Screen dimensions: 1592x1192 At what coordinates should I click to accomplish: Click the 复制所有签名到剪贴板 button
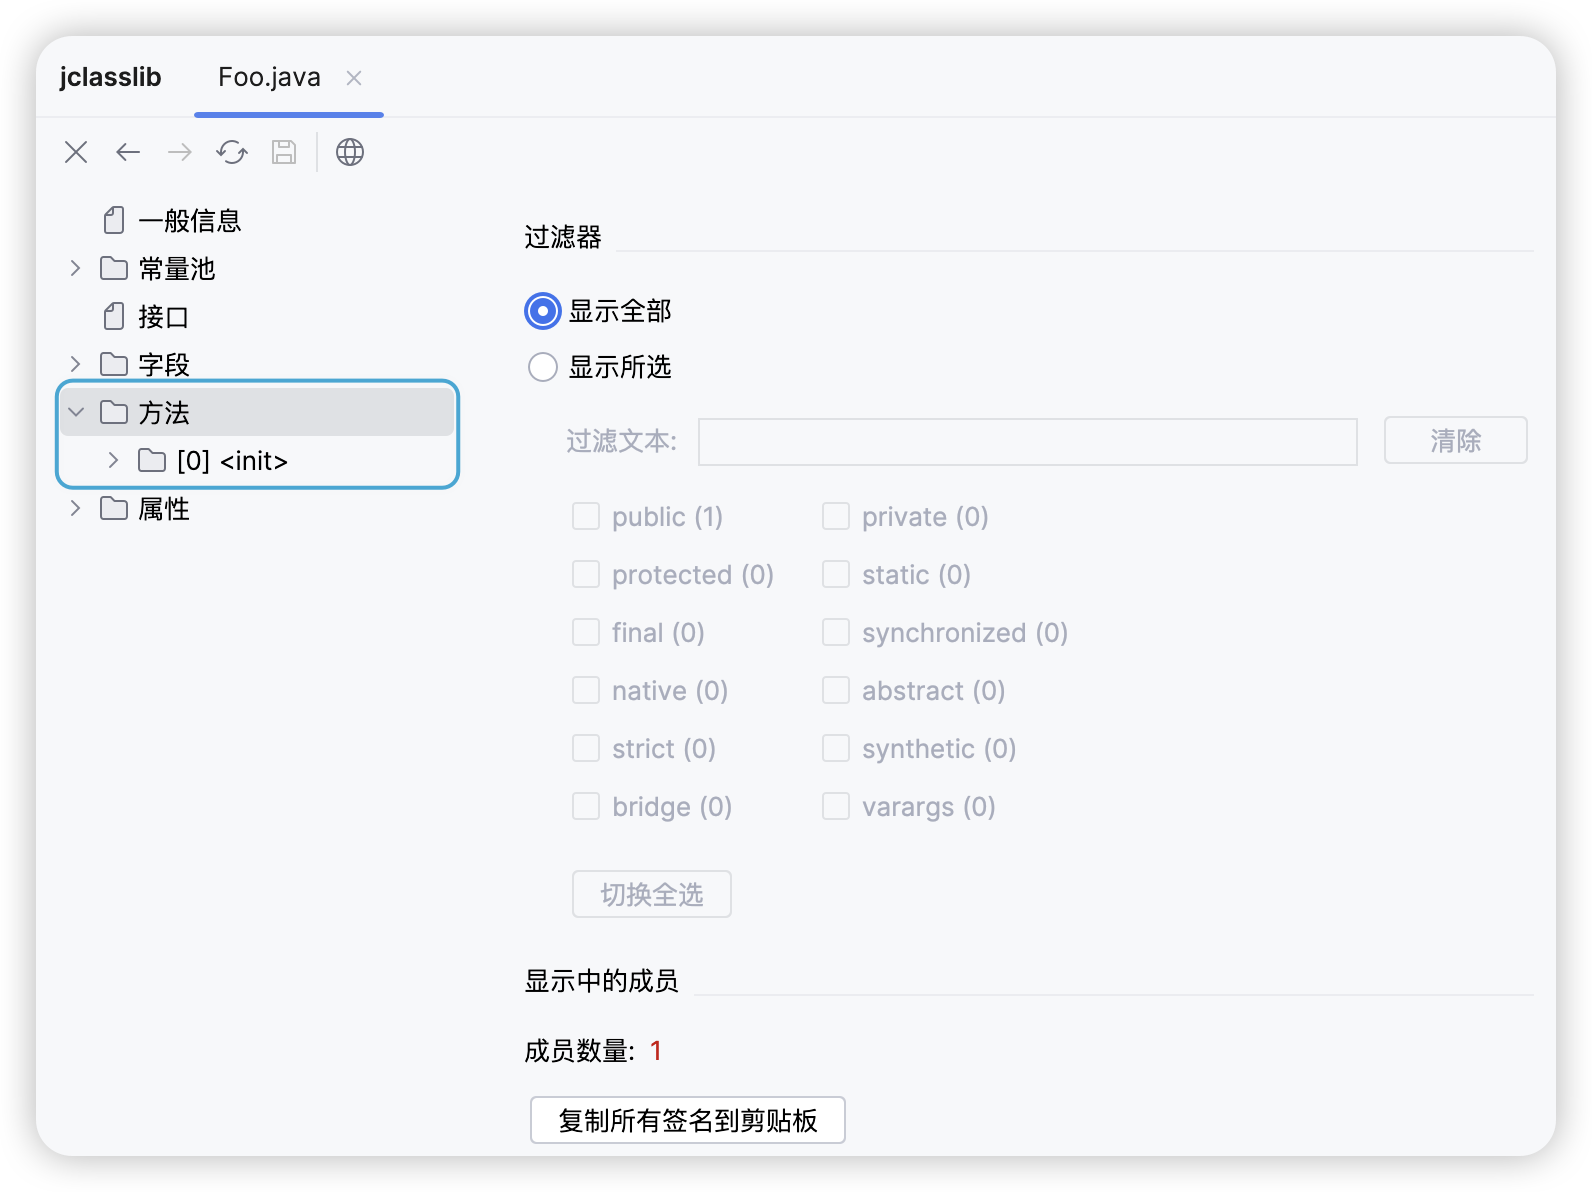tap(687, 1120)
